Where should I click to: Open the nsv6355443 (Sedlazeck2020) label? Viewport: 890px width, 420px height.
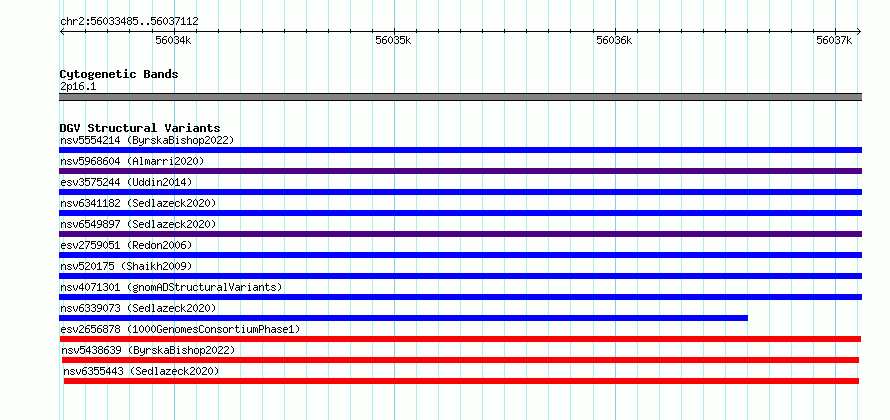141,371
